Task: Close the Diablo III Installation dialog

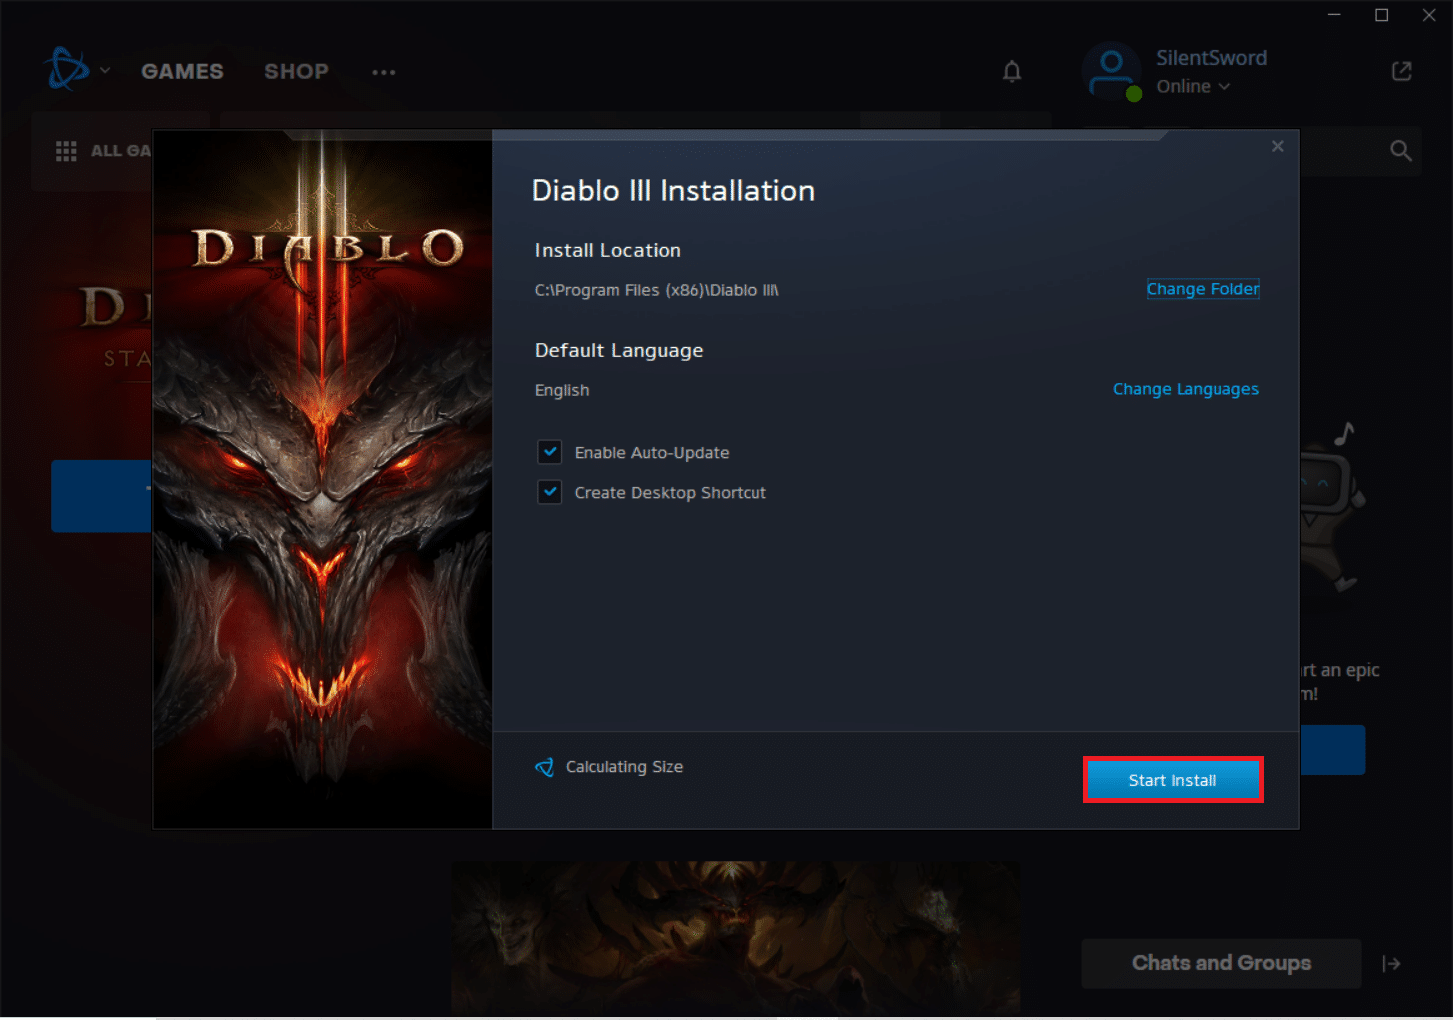Action: click(x=1277, y=146)
